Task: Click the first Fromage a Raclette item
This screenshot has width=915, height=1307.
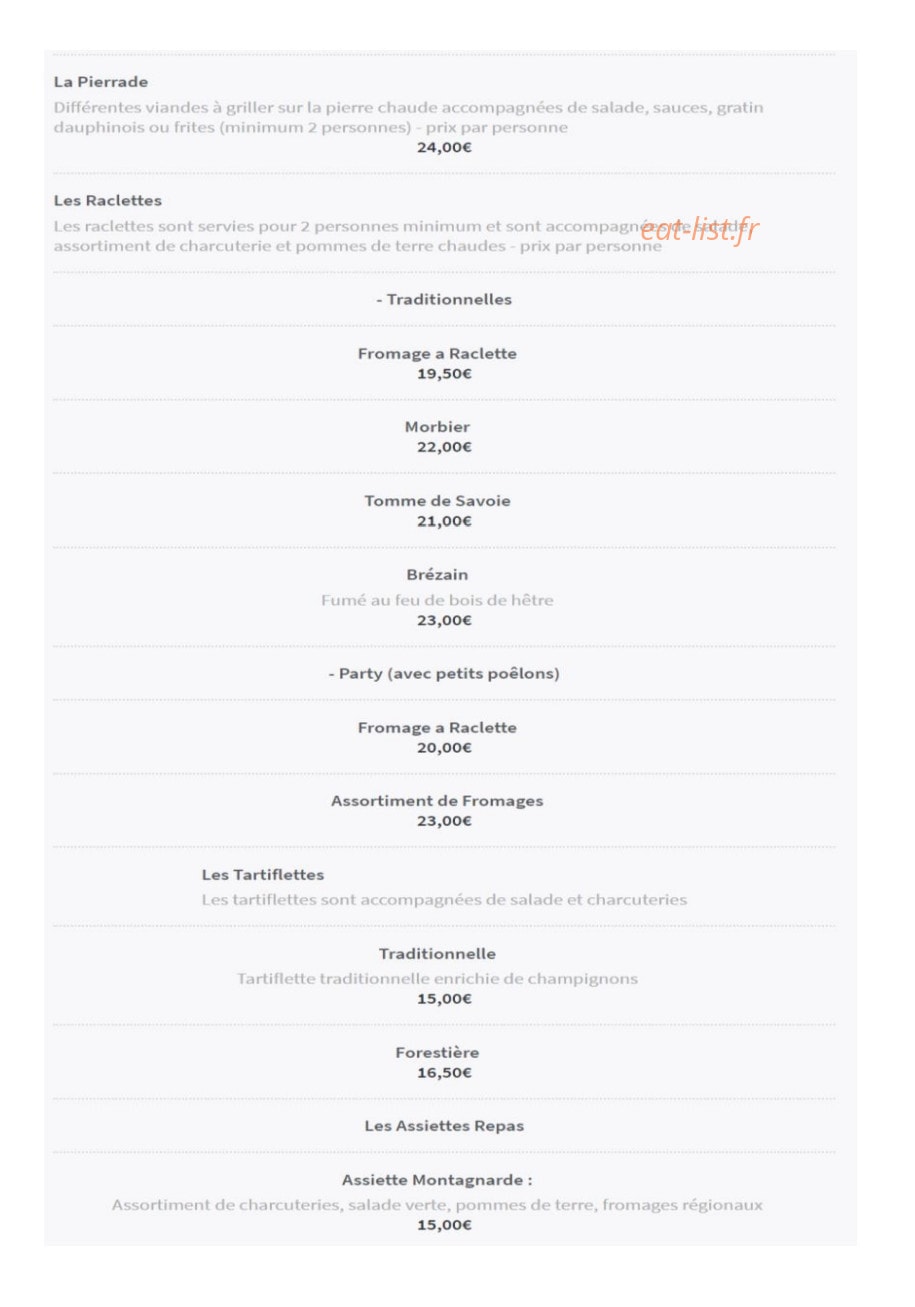Action: (x=437, y=354)
